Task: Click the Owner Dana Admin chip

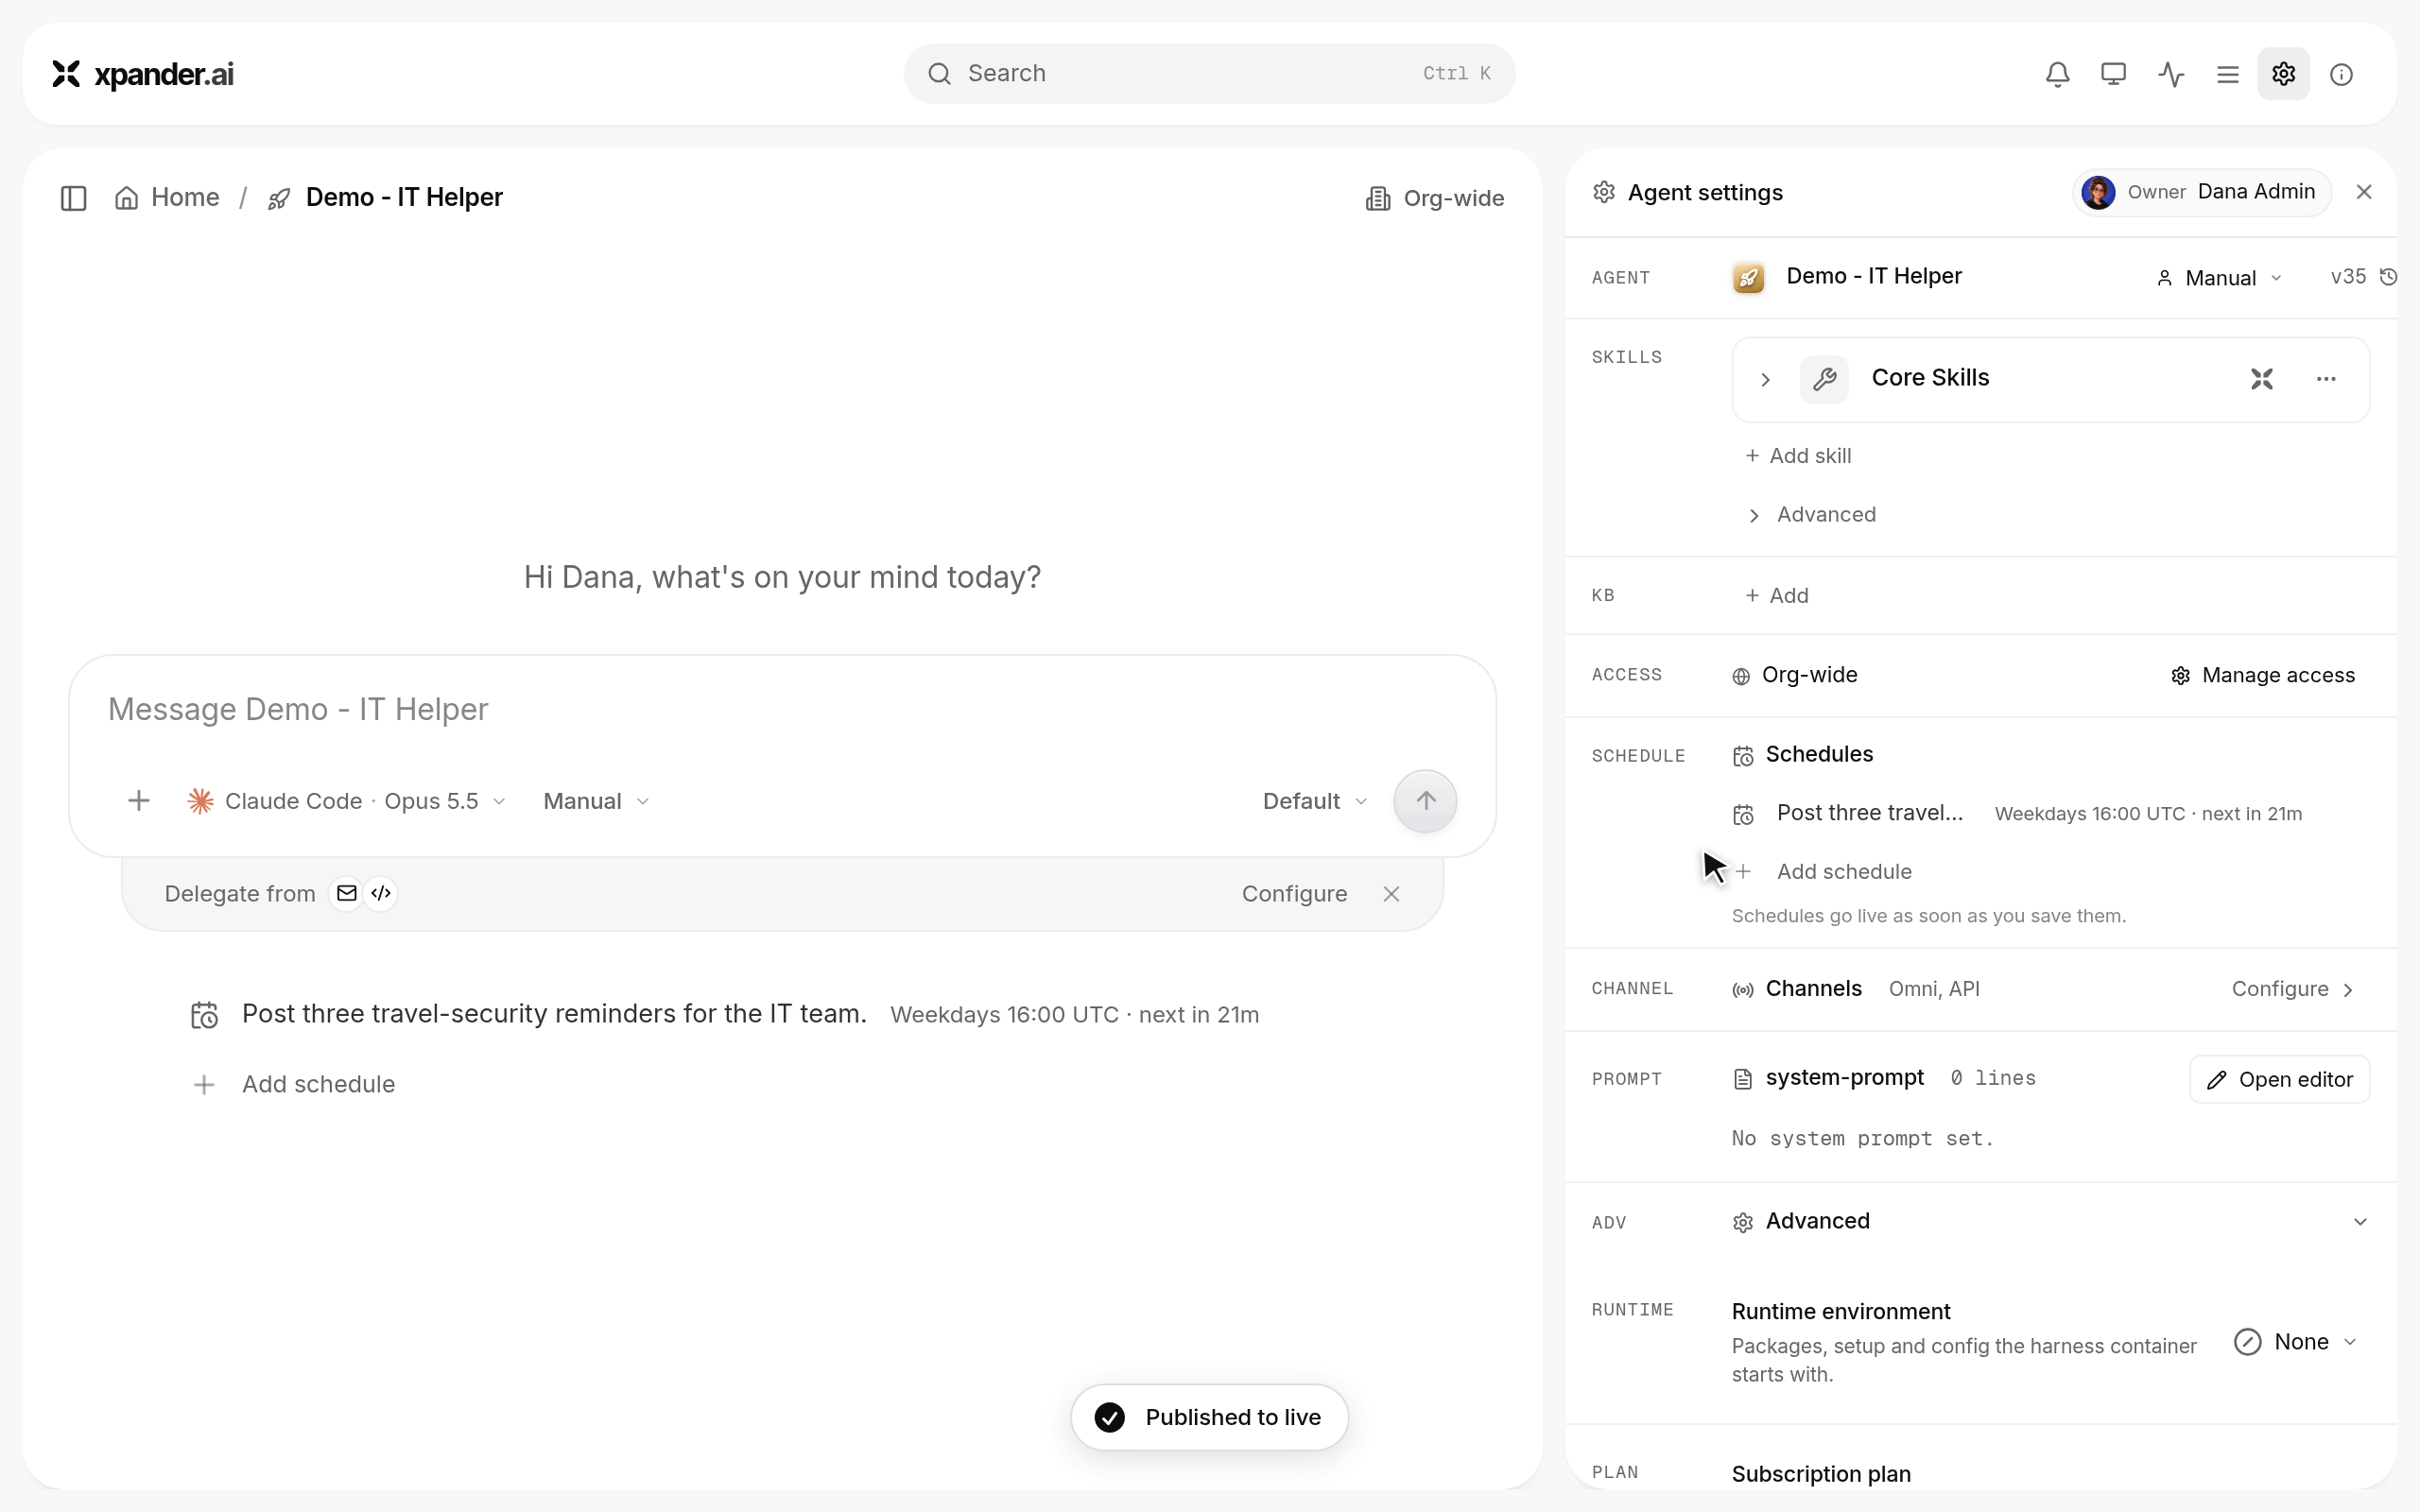Action: coord(2202,192)
